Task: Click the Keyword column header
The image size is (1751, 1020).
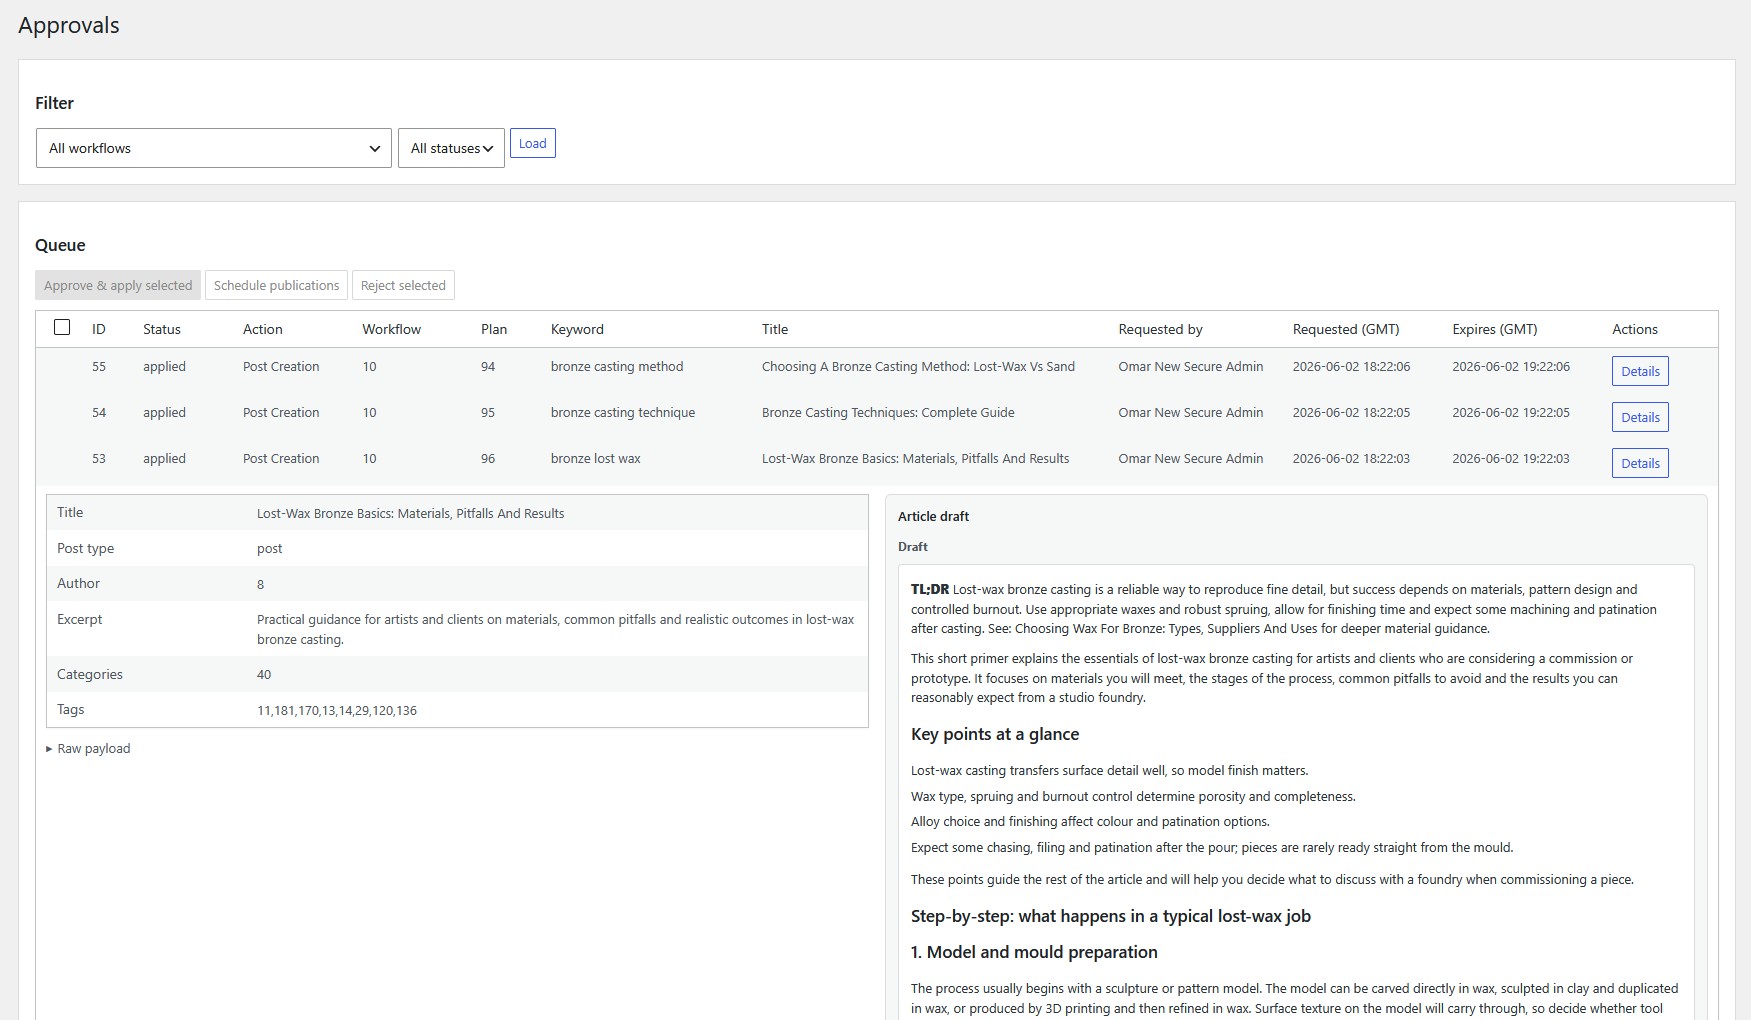Action: pyautogui.click(x=577, y=329)
